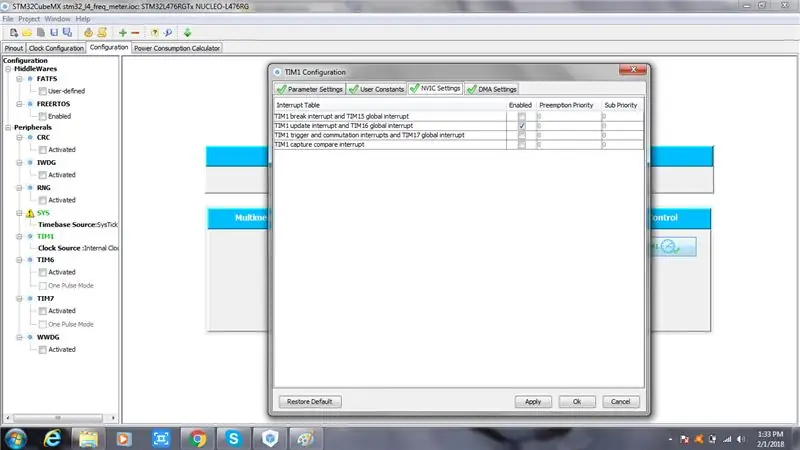Open the media player taskbar icon

click(124, 438)
